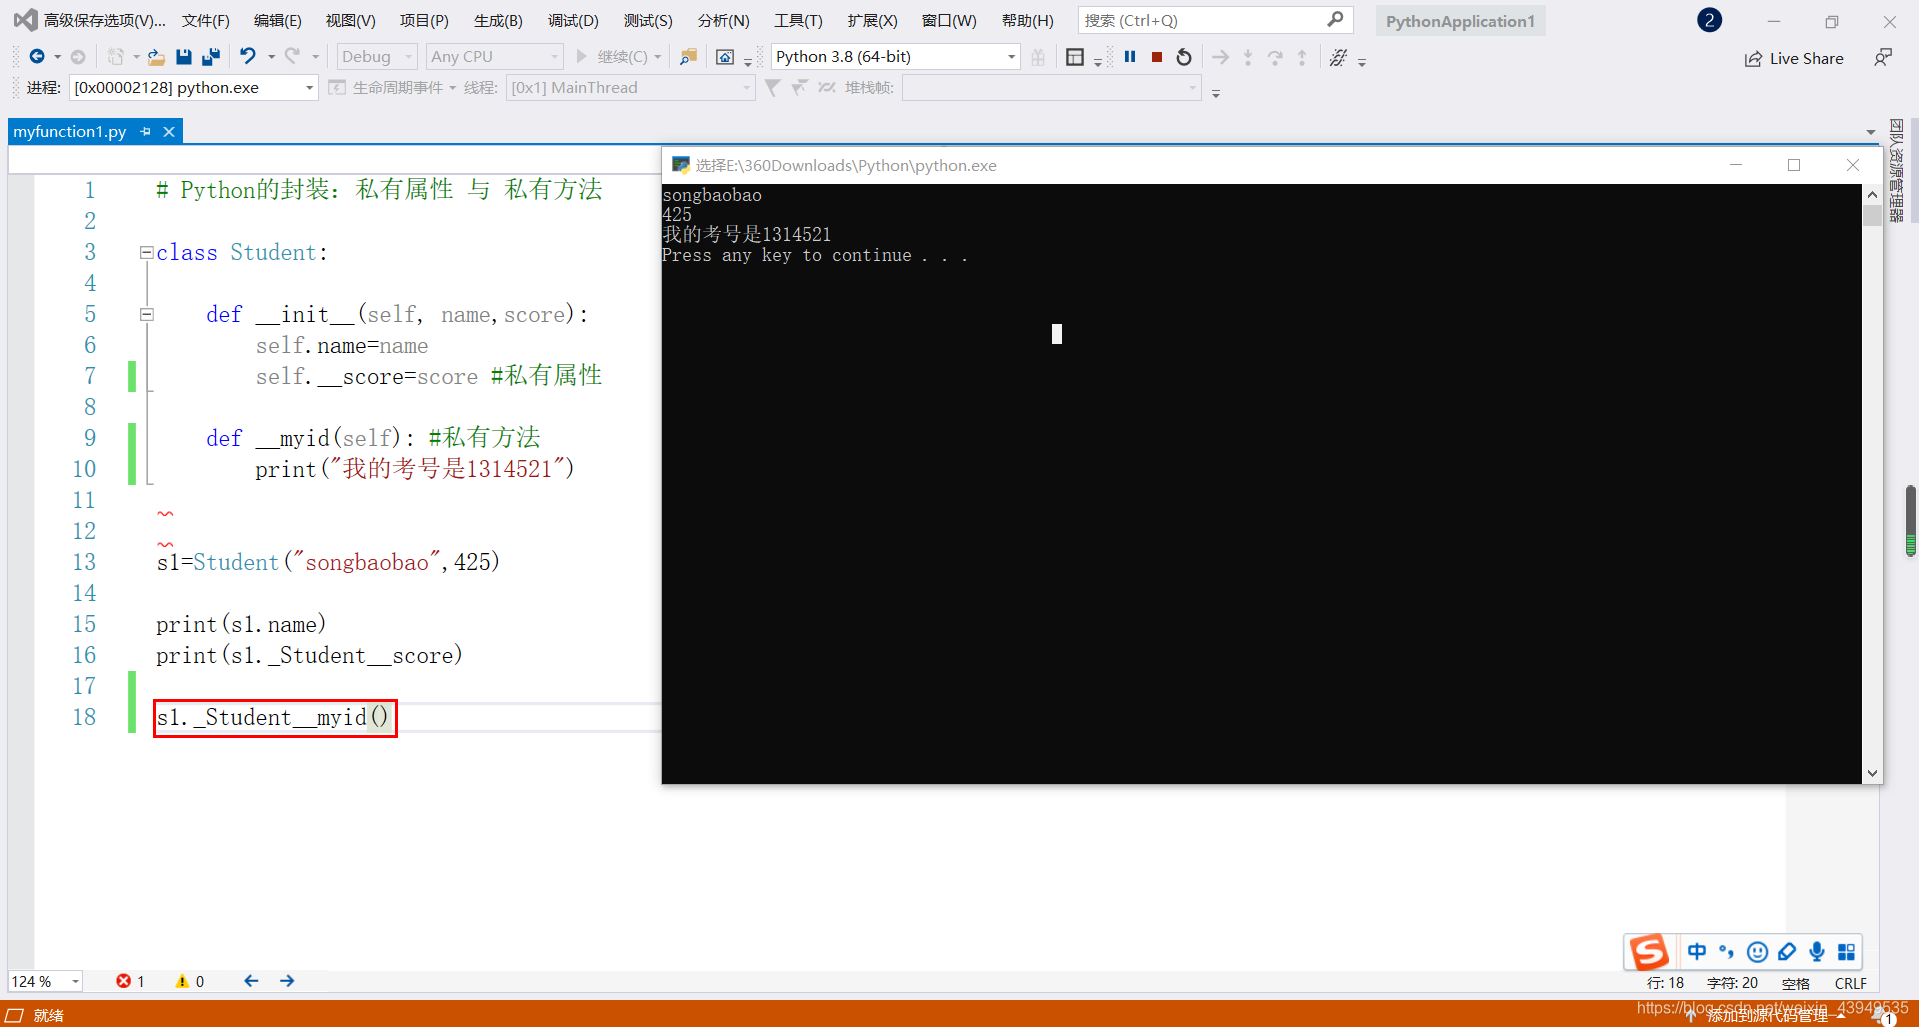Viewport: 1919px width, 1027px height.
Task: Go to the previous issue with the left arrow
Action: click(x=251, y=981)
